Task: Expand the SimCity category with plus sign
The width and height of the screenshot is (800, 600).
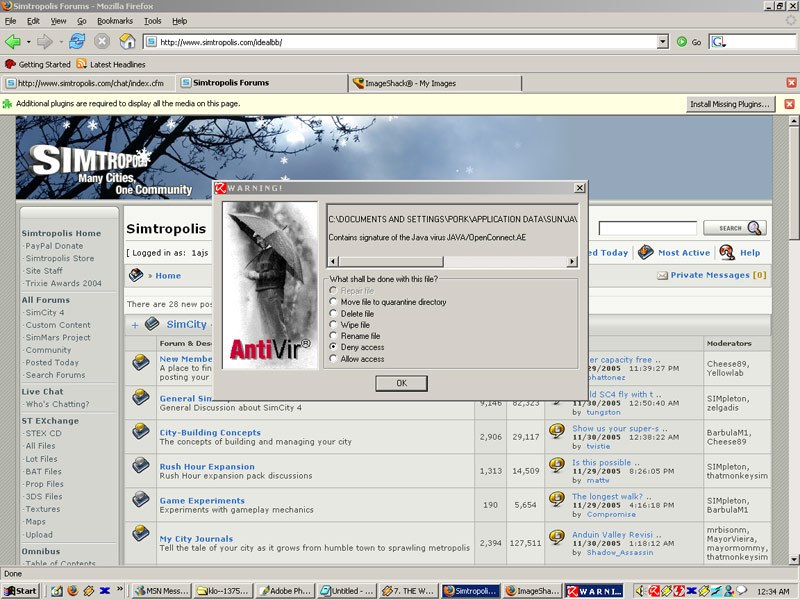Action: (135, 325)
